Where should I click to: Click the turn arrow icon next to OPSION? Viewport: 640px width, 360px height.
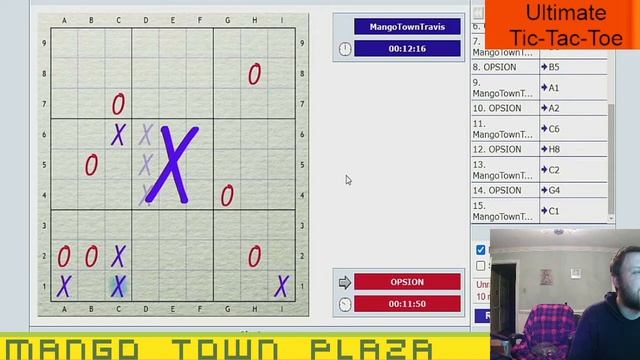pyautogui.click(x=345, y=282)
